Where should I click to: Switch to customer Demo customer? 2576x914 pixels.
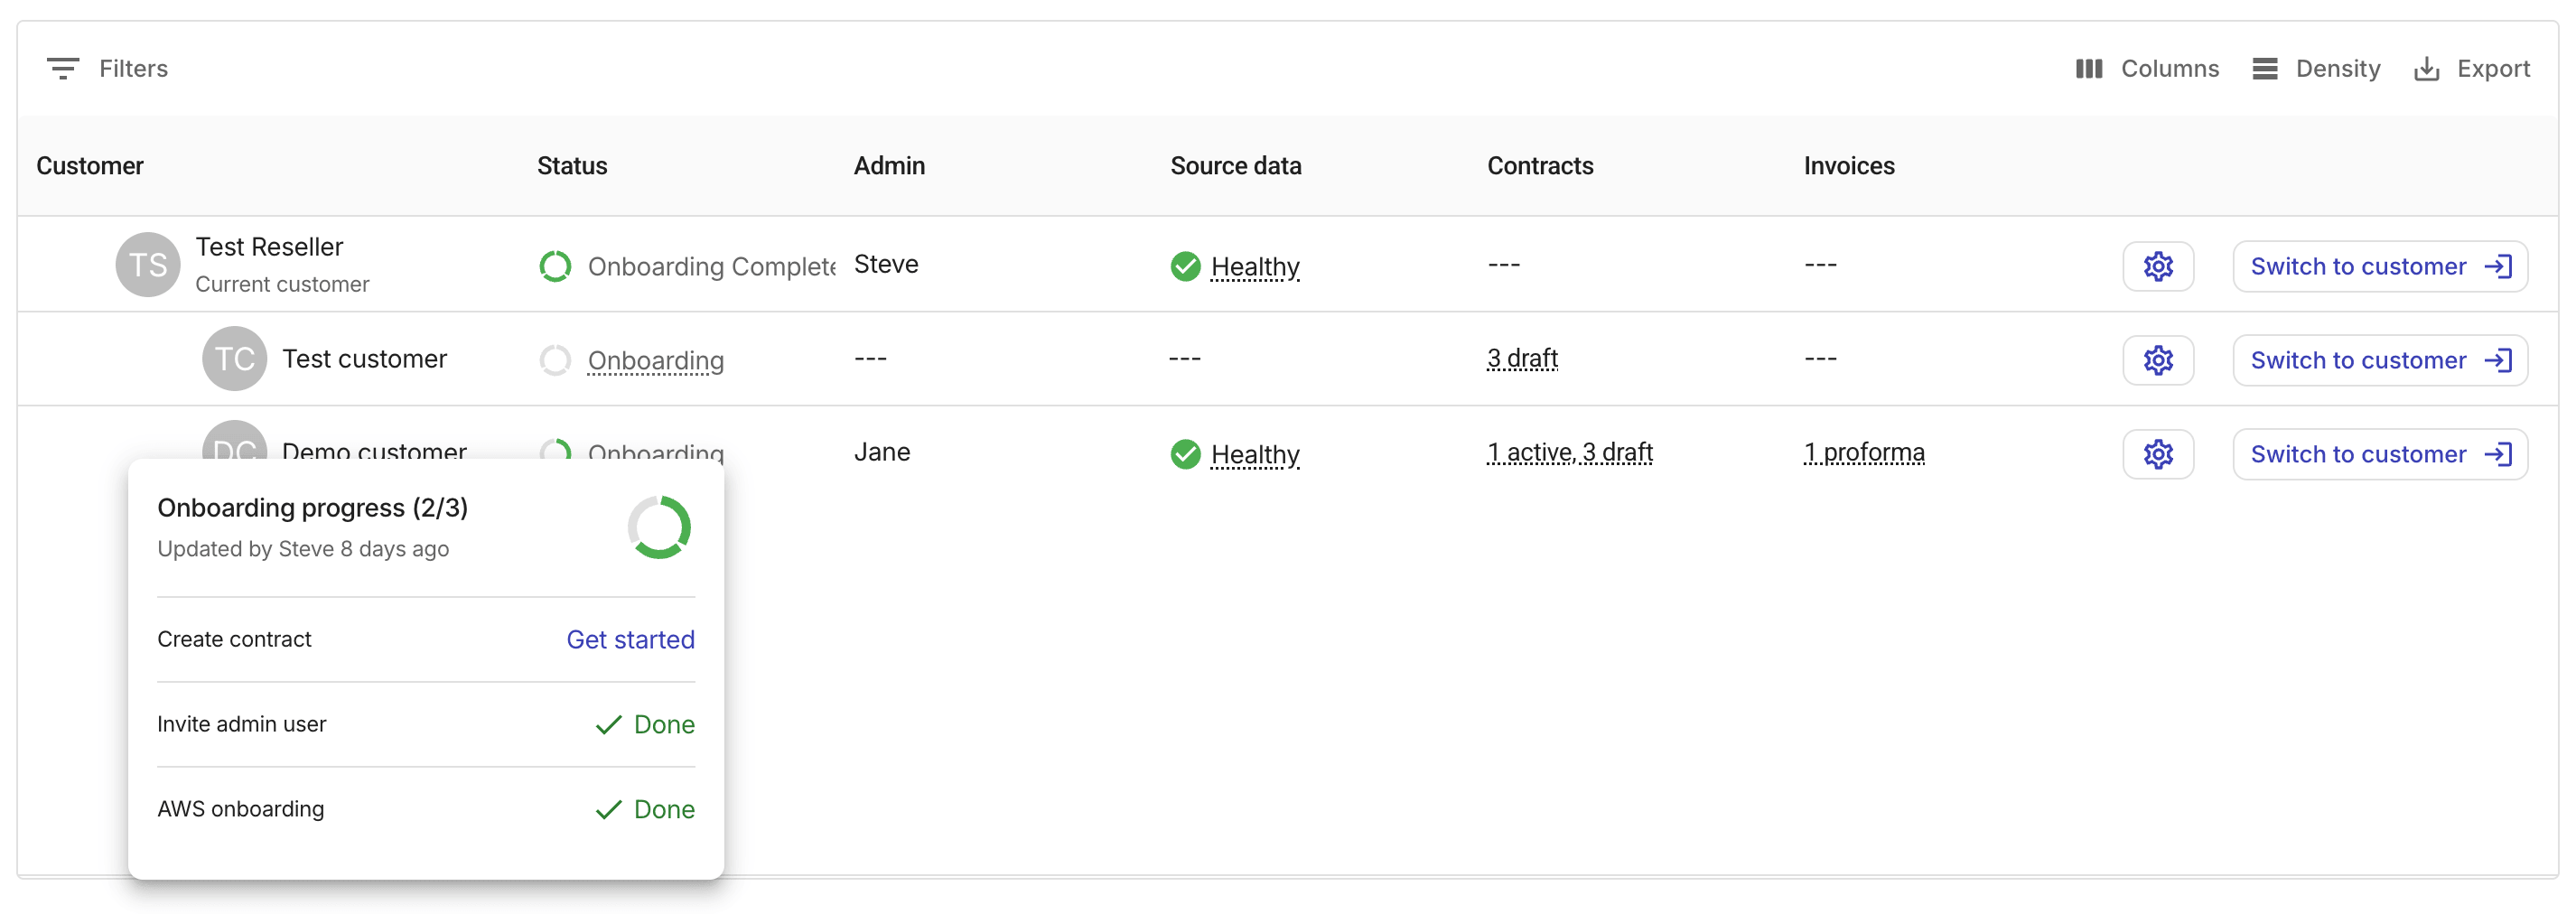(2380, 454)
